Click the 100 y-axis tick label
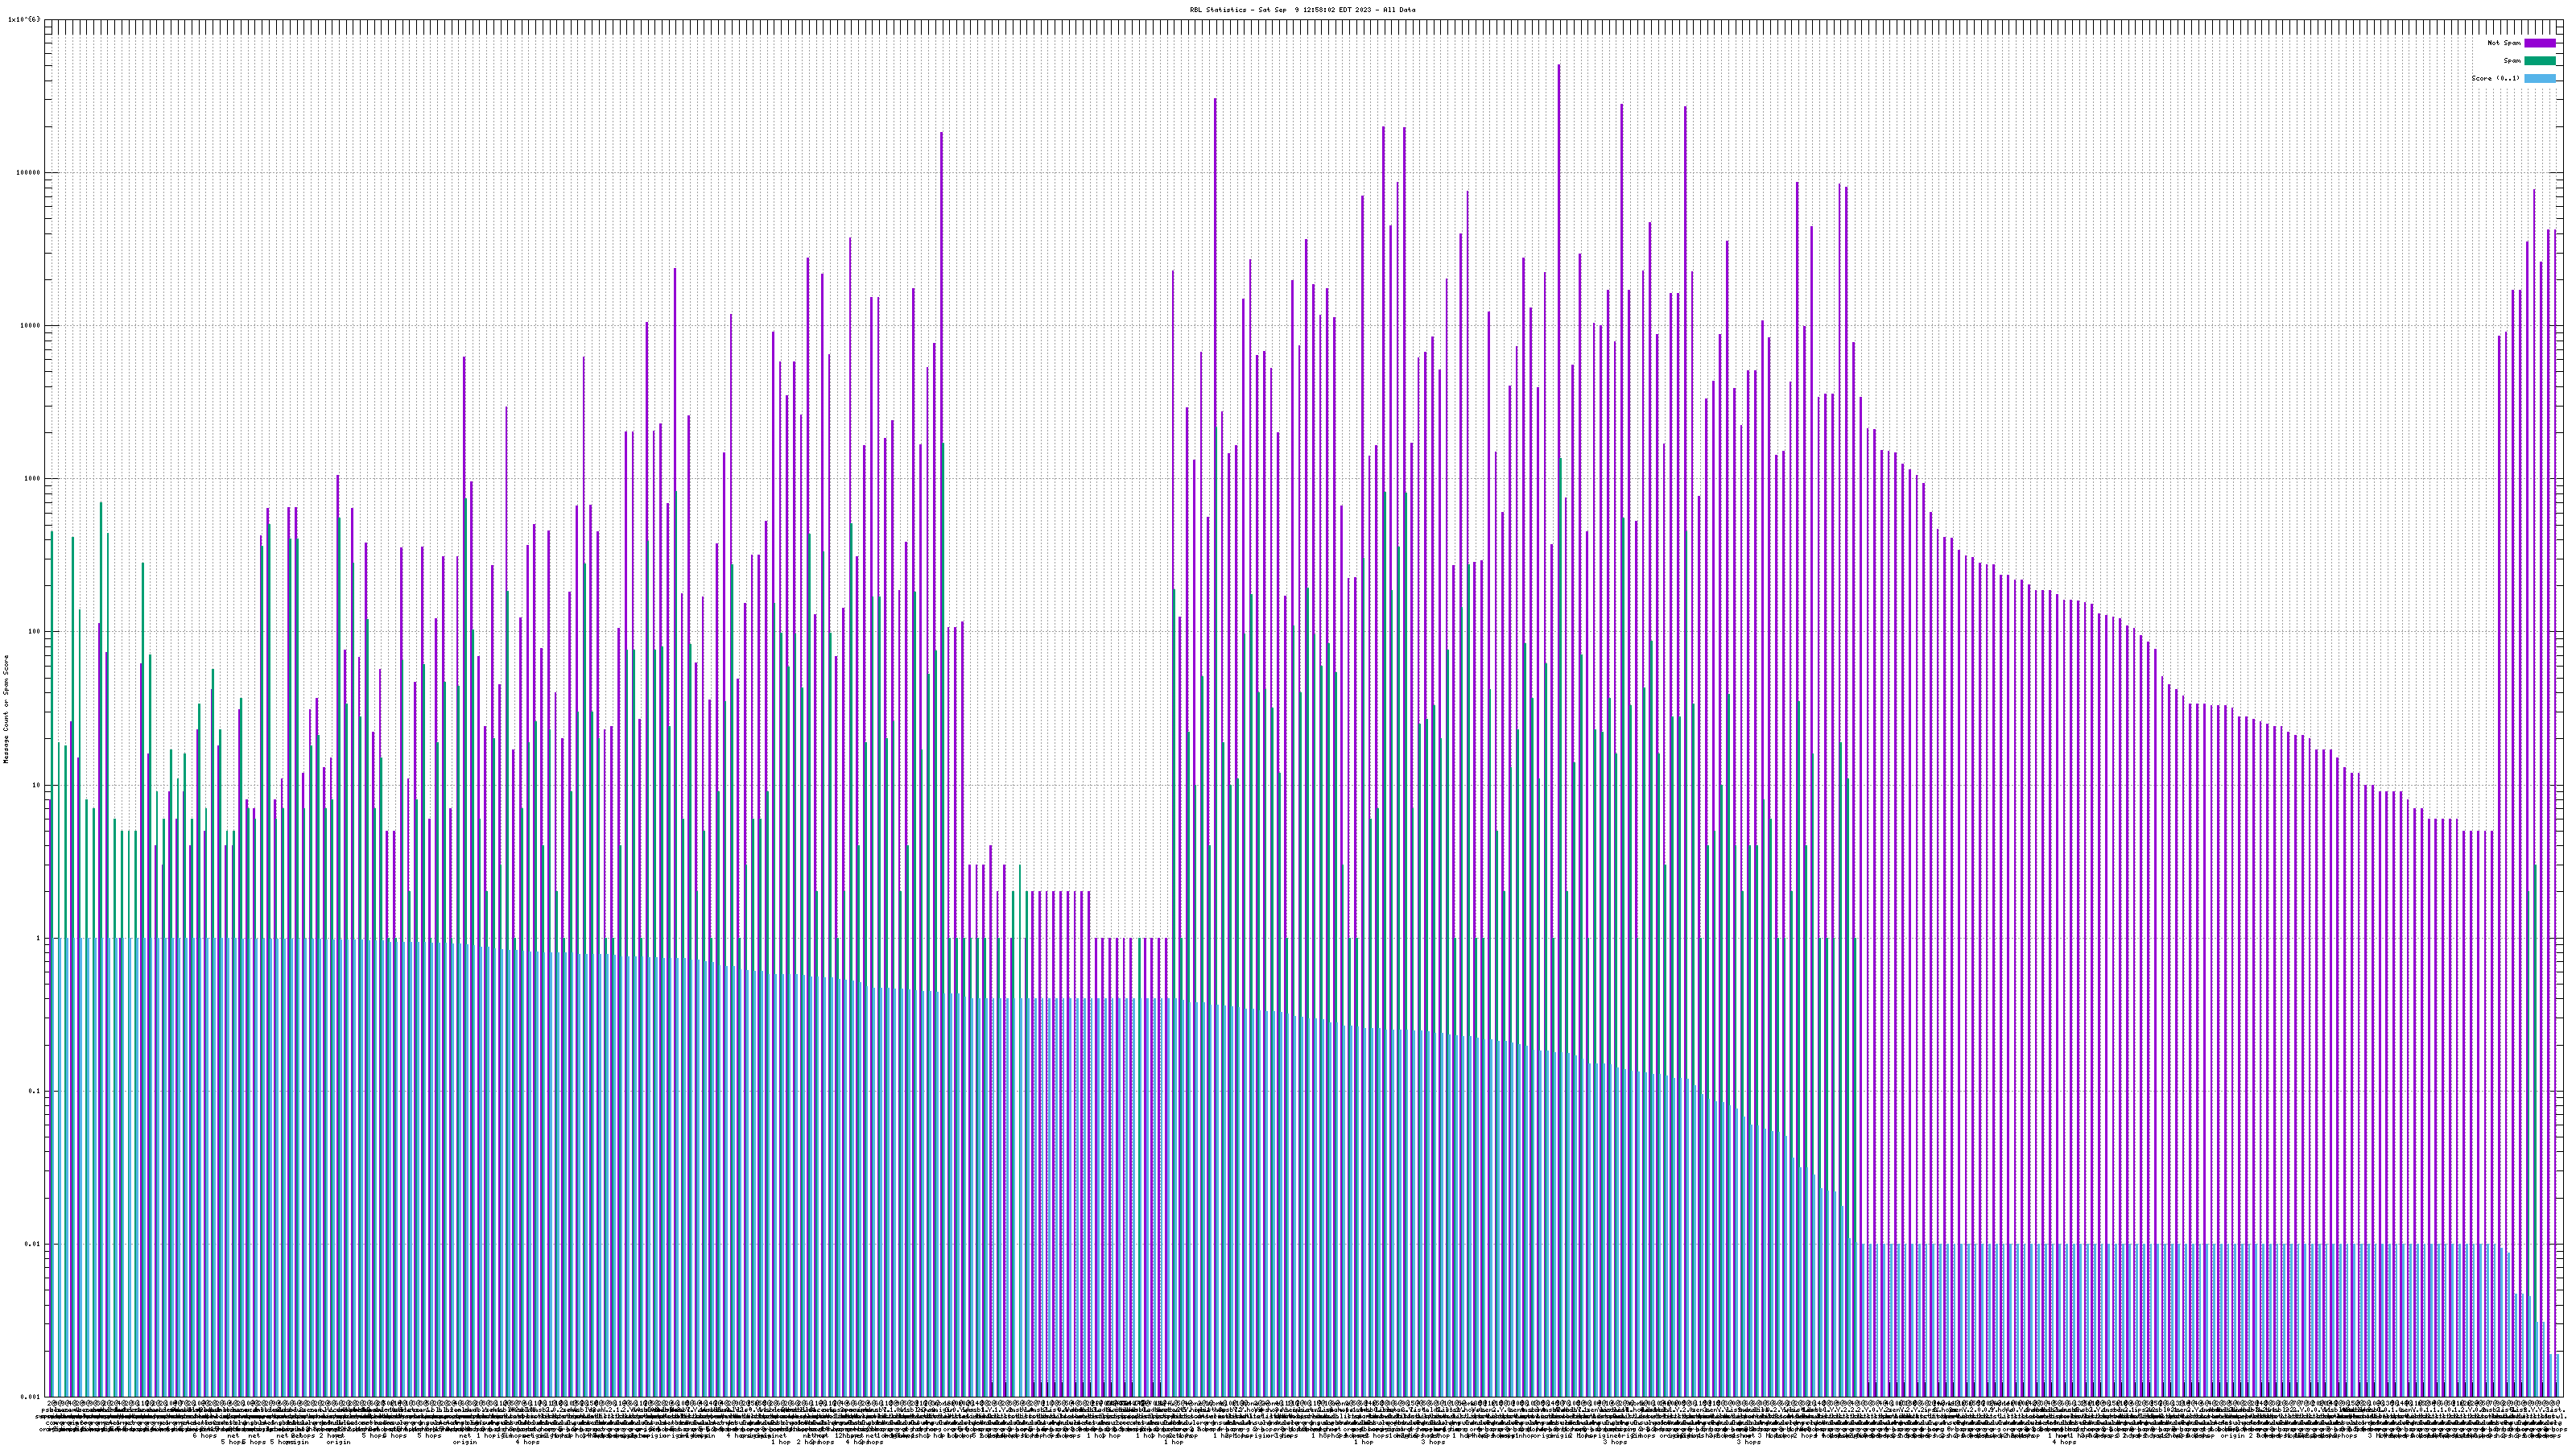 [35, 632]
